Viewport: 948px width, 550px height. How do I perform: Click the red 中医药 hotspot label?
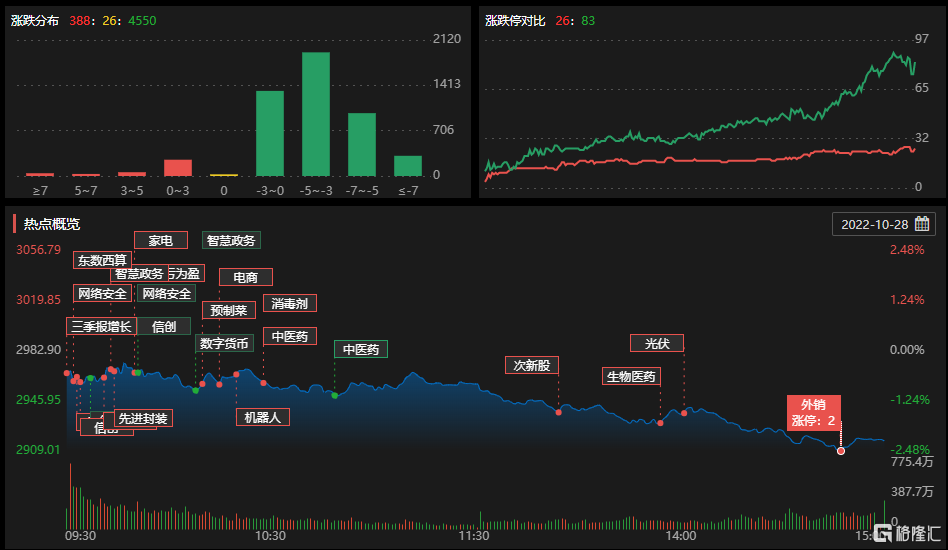tap(290, 337)
